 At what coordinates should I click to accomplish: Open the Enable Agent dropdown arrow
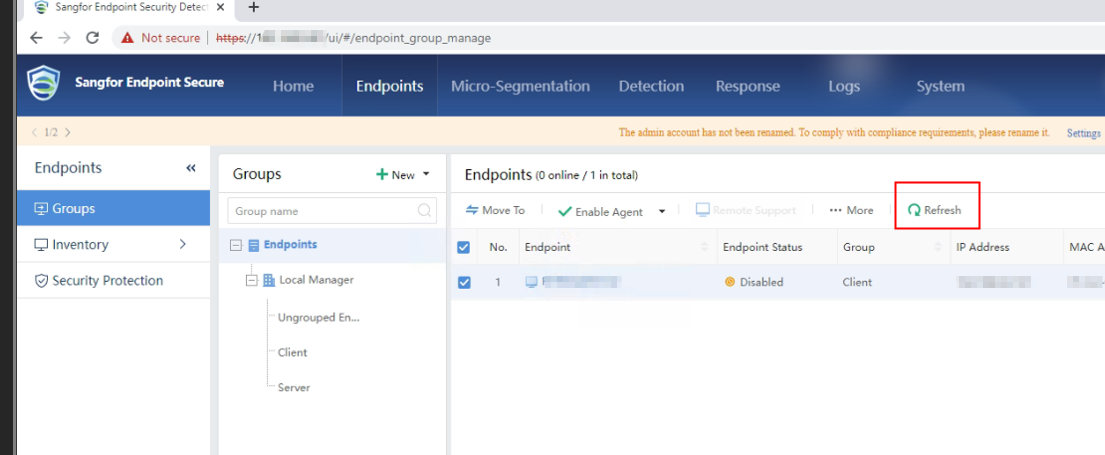[662, 211]
